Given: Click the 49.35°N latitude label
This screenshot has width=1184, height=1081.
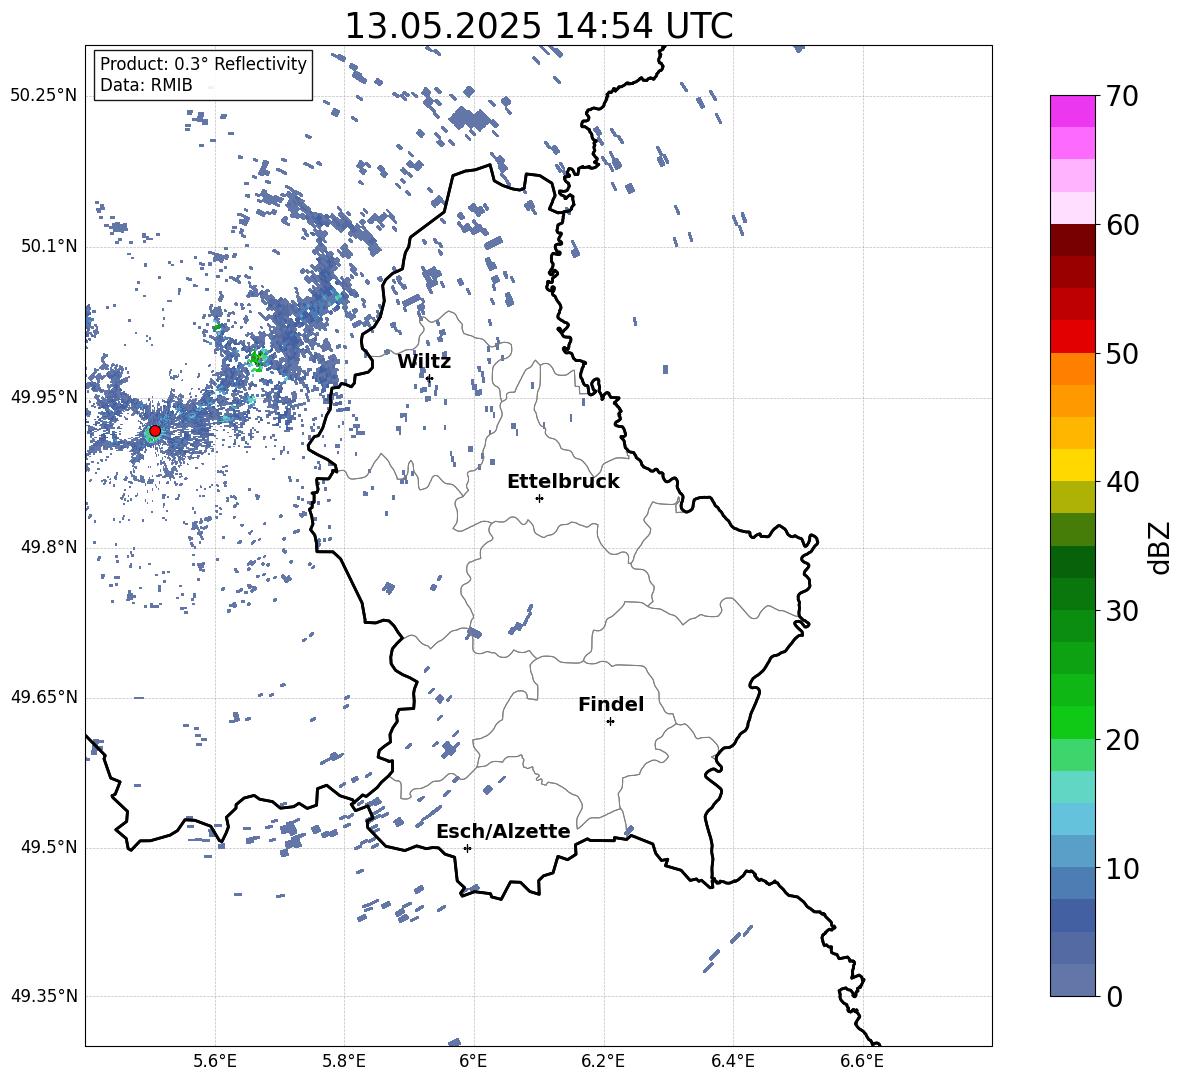Looking at the screenshot, I should coord(44,996).
